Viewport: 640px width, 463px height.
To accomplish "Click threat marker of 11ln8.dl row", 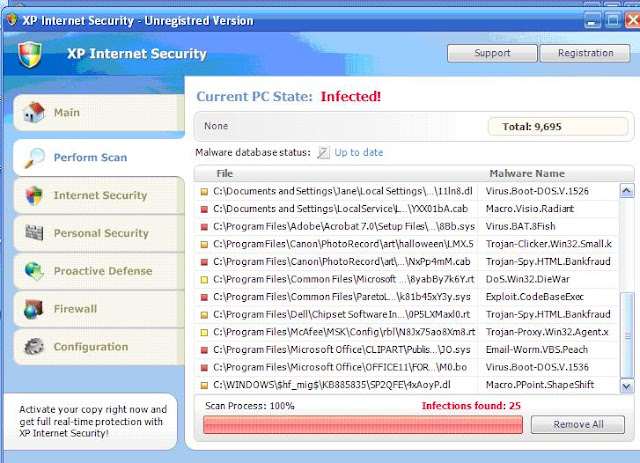I will coord(204,191).
